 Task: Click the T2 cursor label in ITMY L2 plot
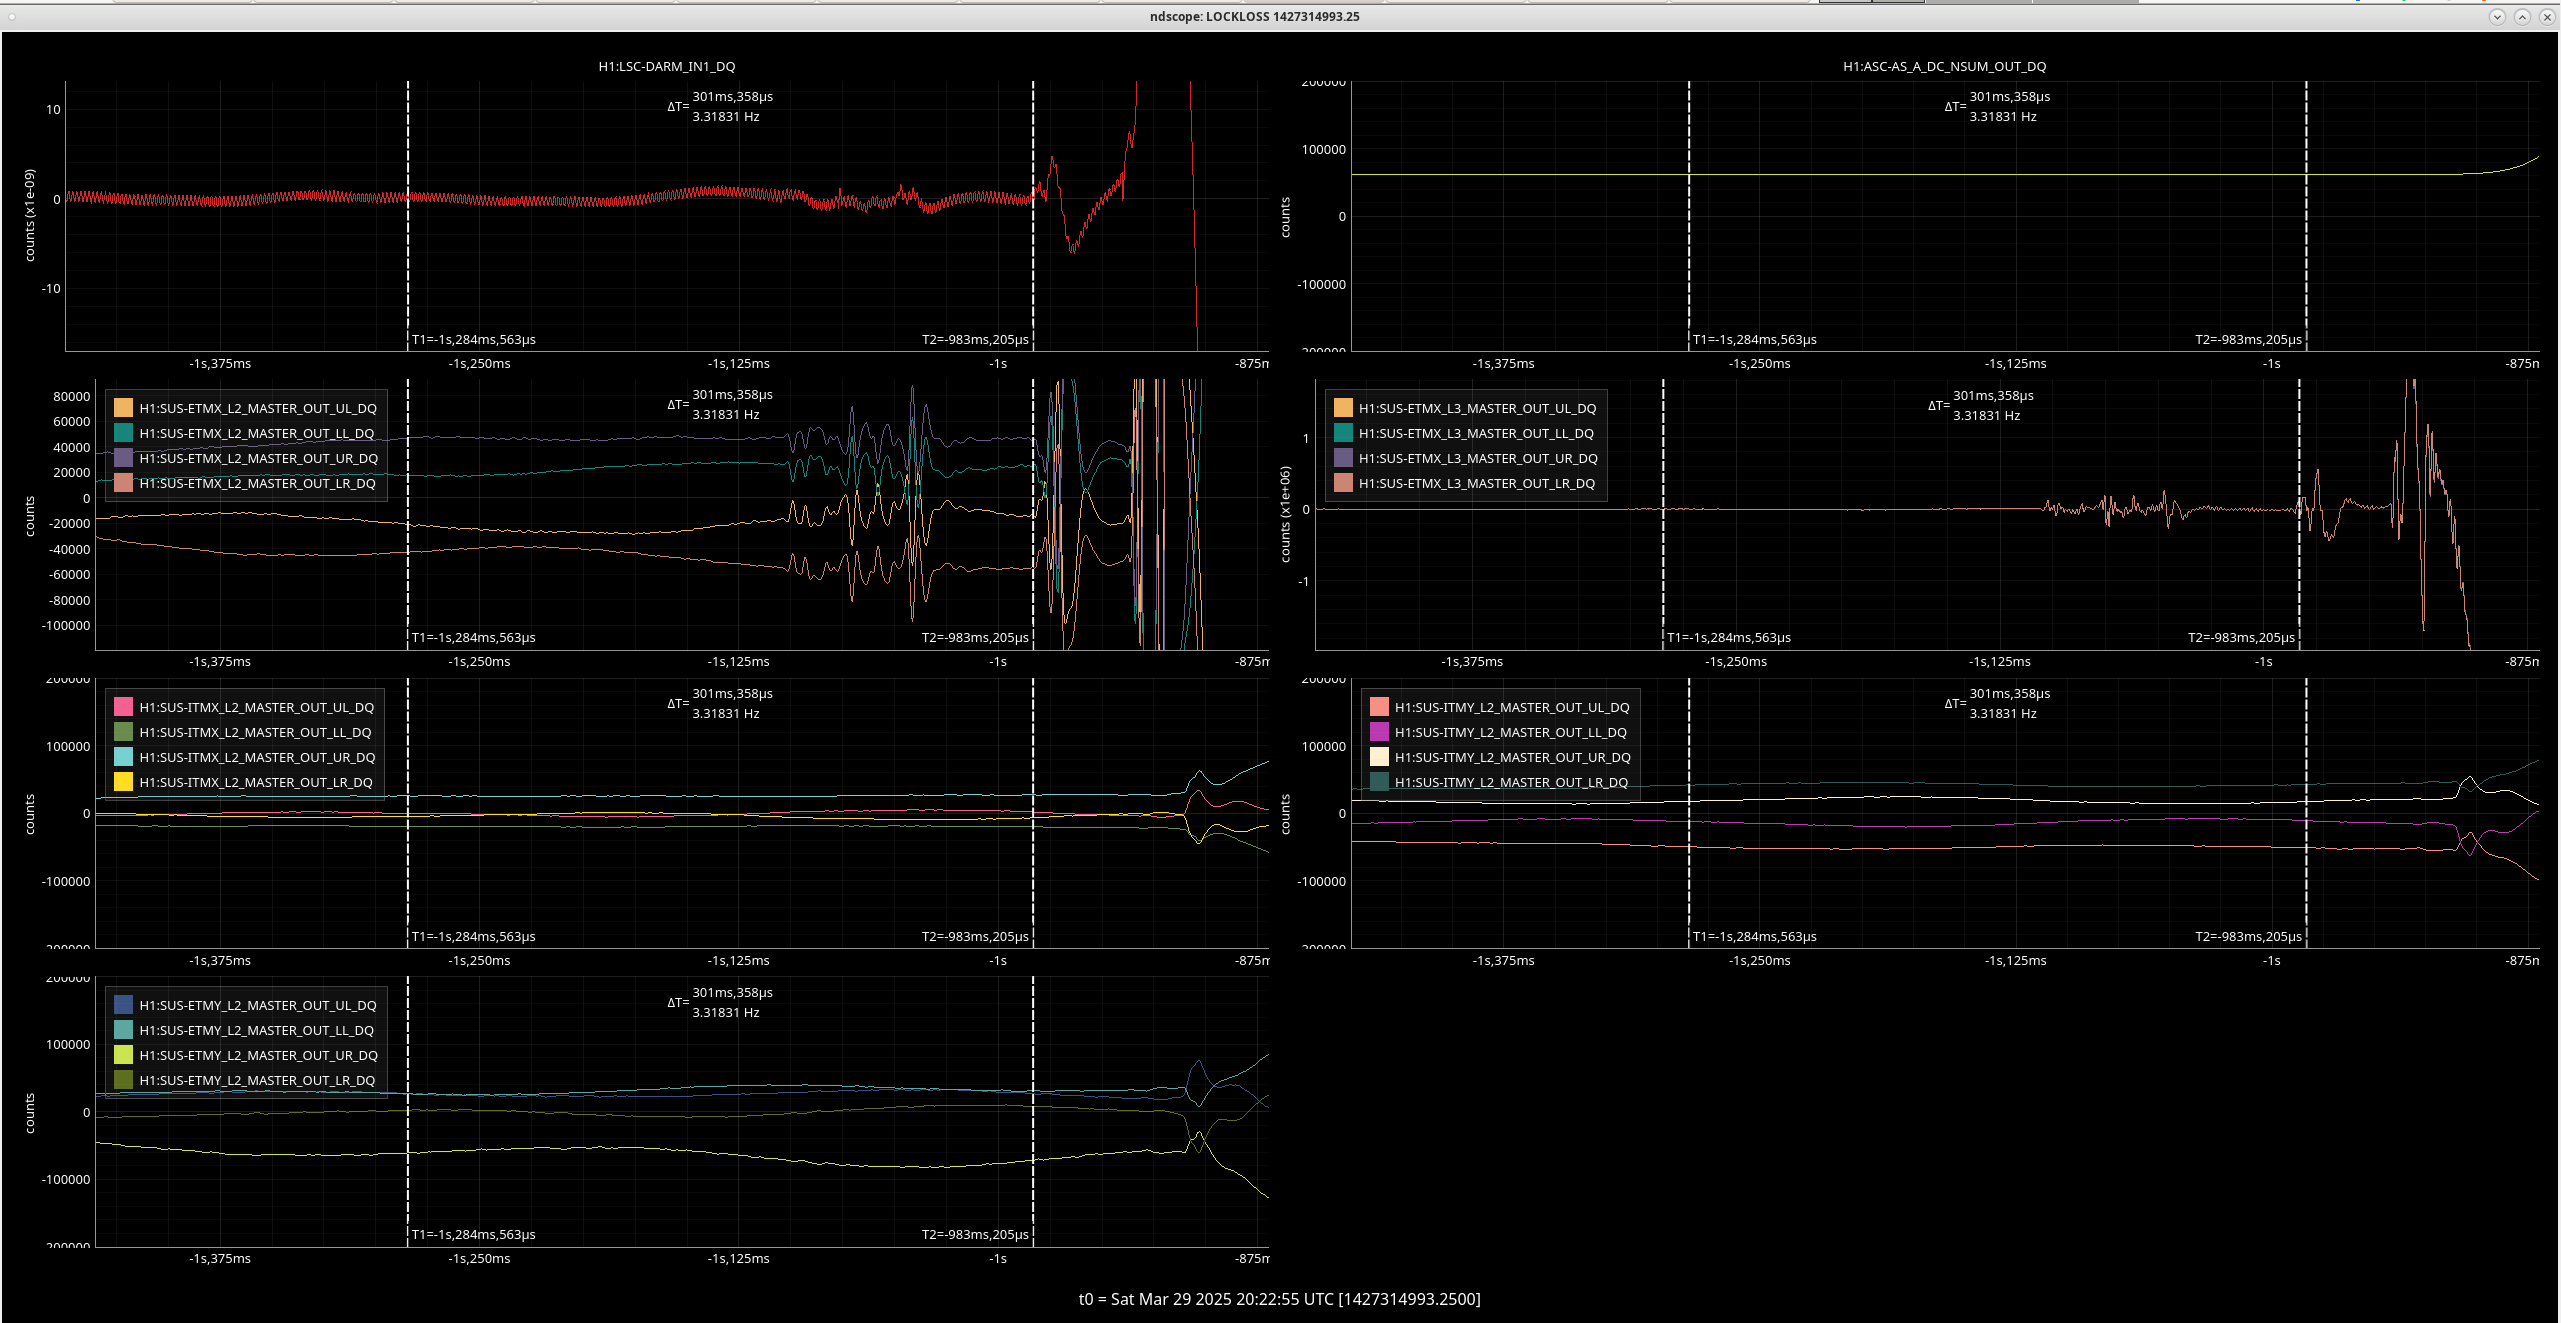click(x=2249, y=936)
